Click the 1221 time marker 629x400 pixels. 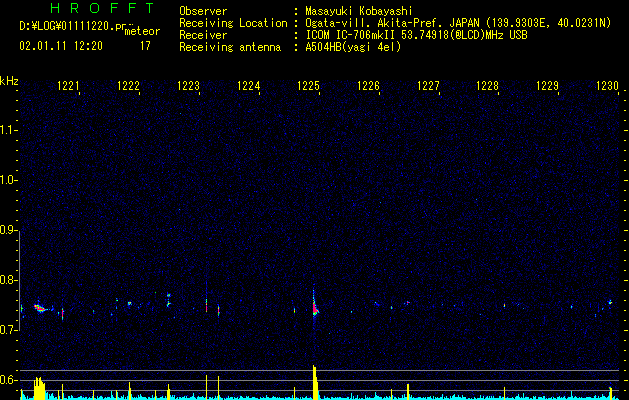click(x=68, y=86)
